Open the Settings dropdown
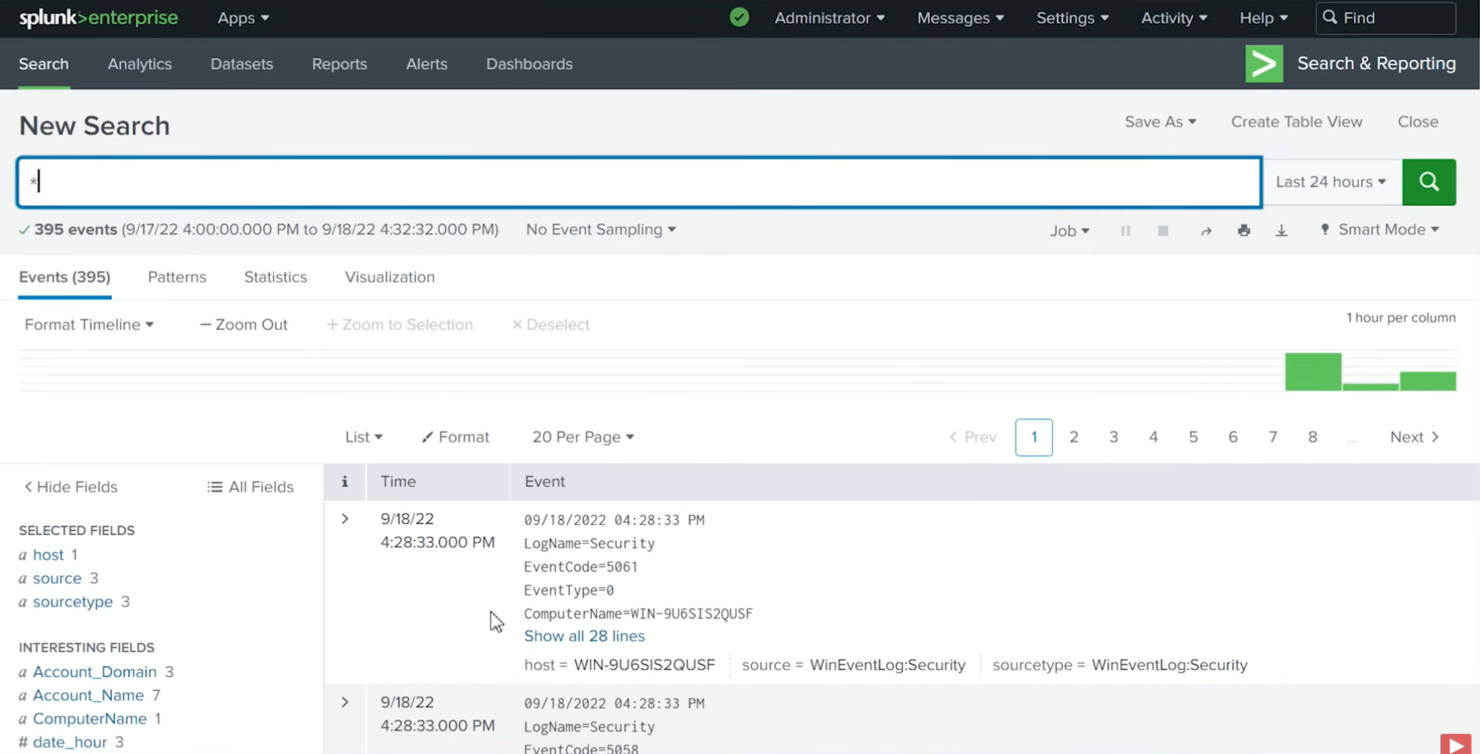This screenshot has height=754, width=1480. pos(1072,18)
